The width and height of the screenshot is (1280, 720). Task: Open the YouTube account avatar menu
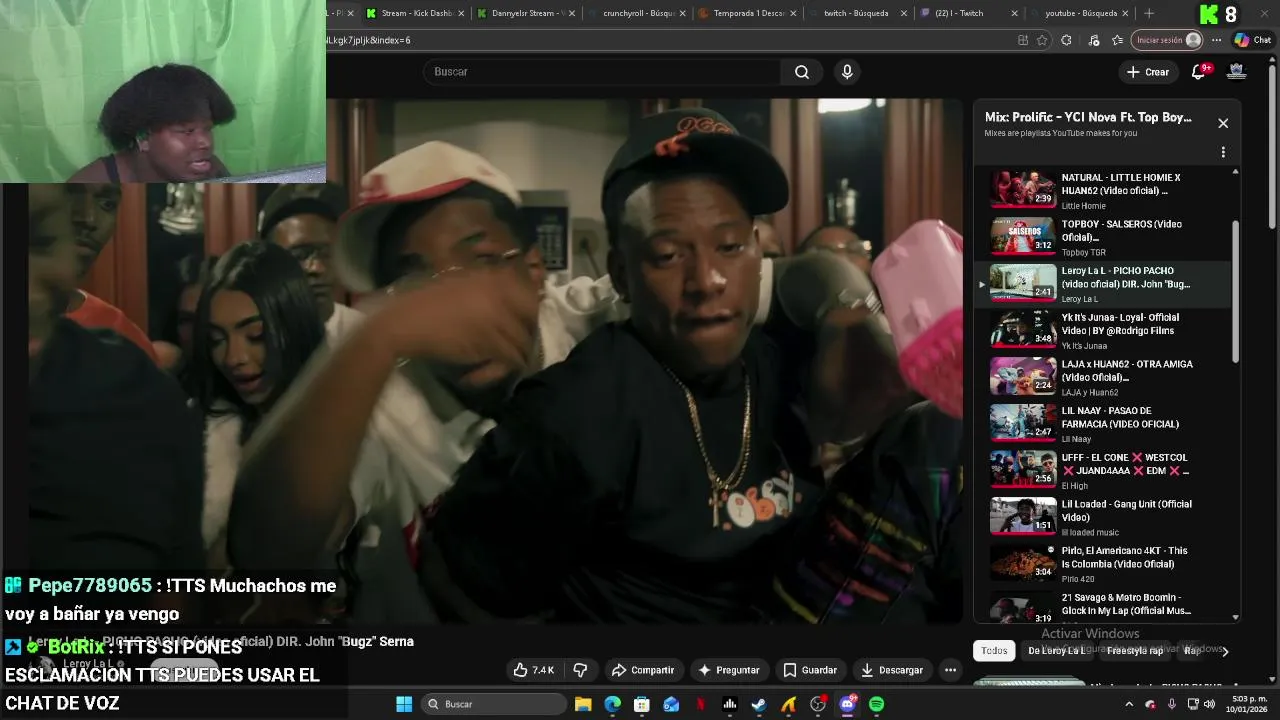[1237, 71]
